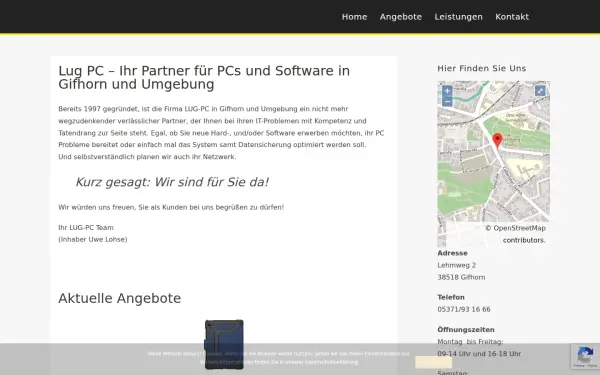The image size is (600, 375).
Task: Click the 'Lug PC – Ihr Partner' main heading
Action: click(x=204, y=77)
